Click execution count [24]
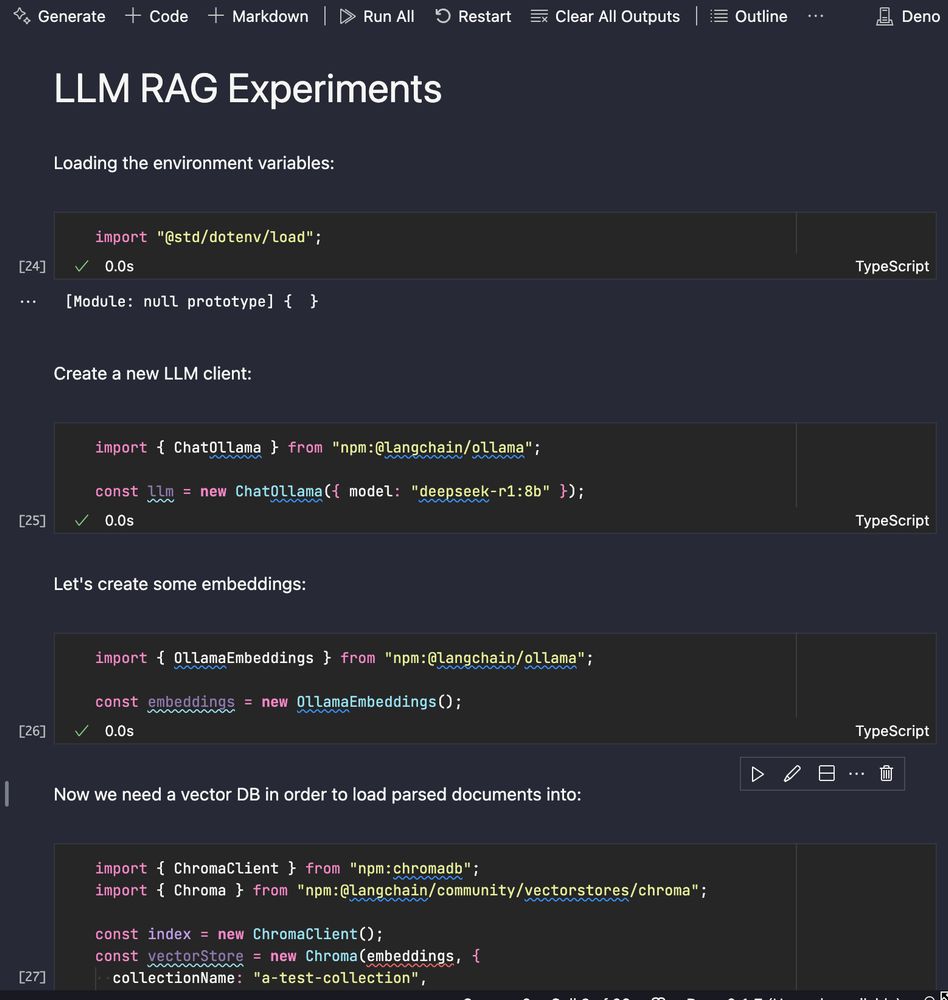Image resolution: width=948 pixels, height=1000 pixels. pos(32,266)
